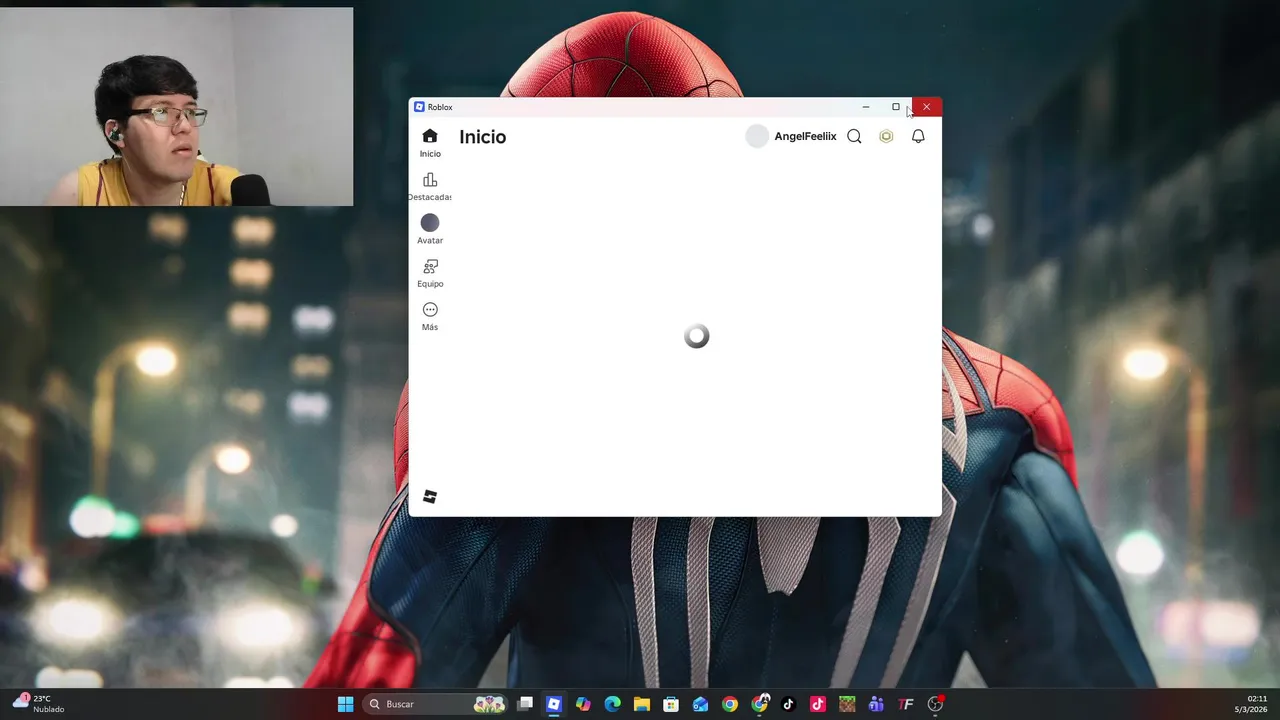
Task: Open the Robux balance icon
Action: tap(886, 136)
